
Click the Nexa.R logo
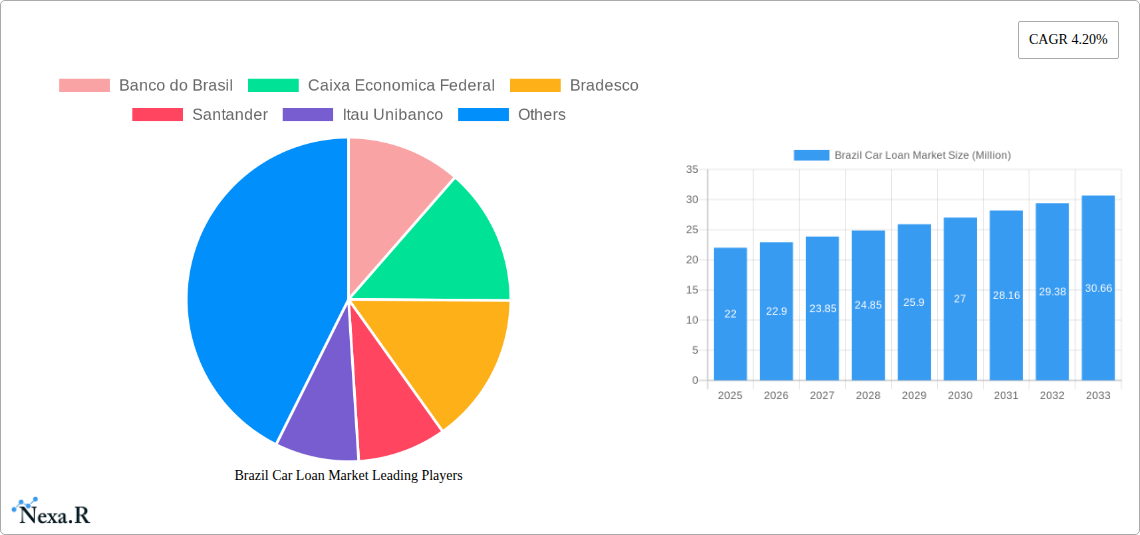tap(51, 513)
